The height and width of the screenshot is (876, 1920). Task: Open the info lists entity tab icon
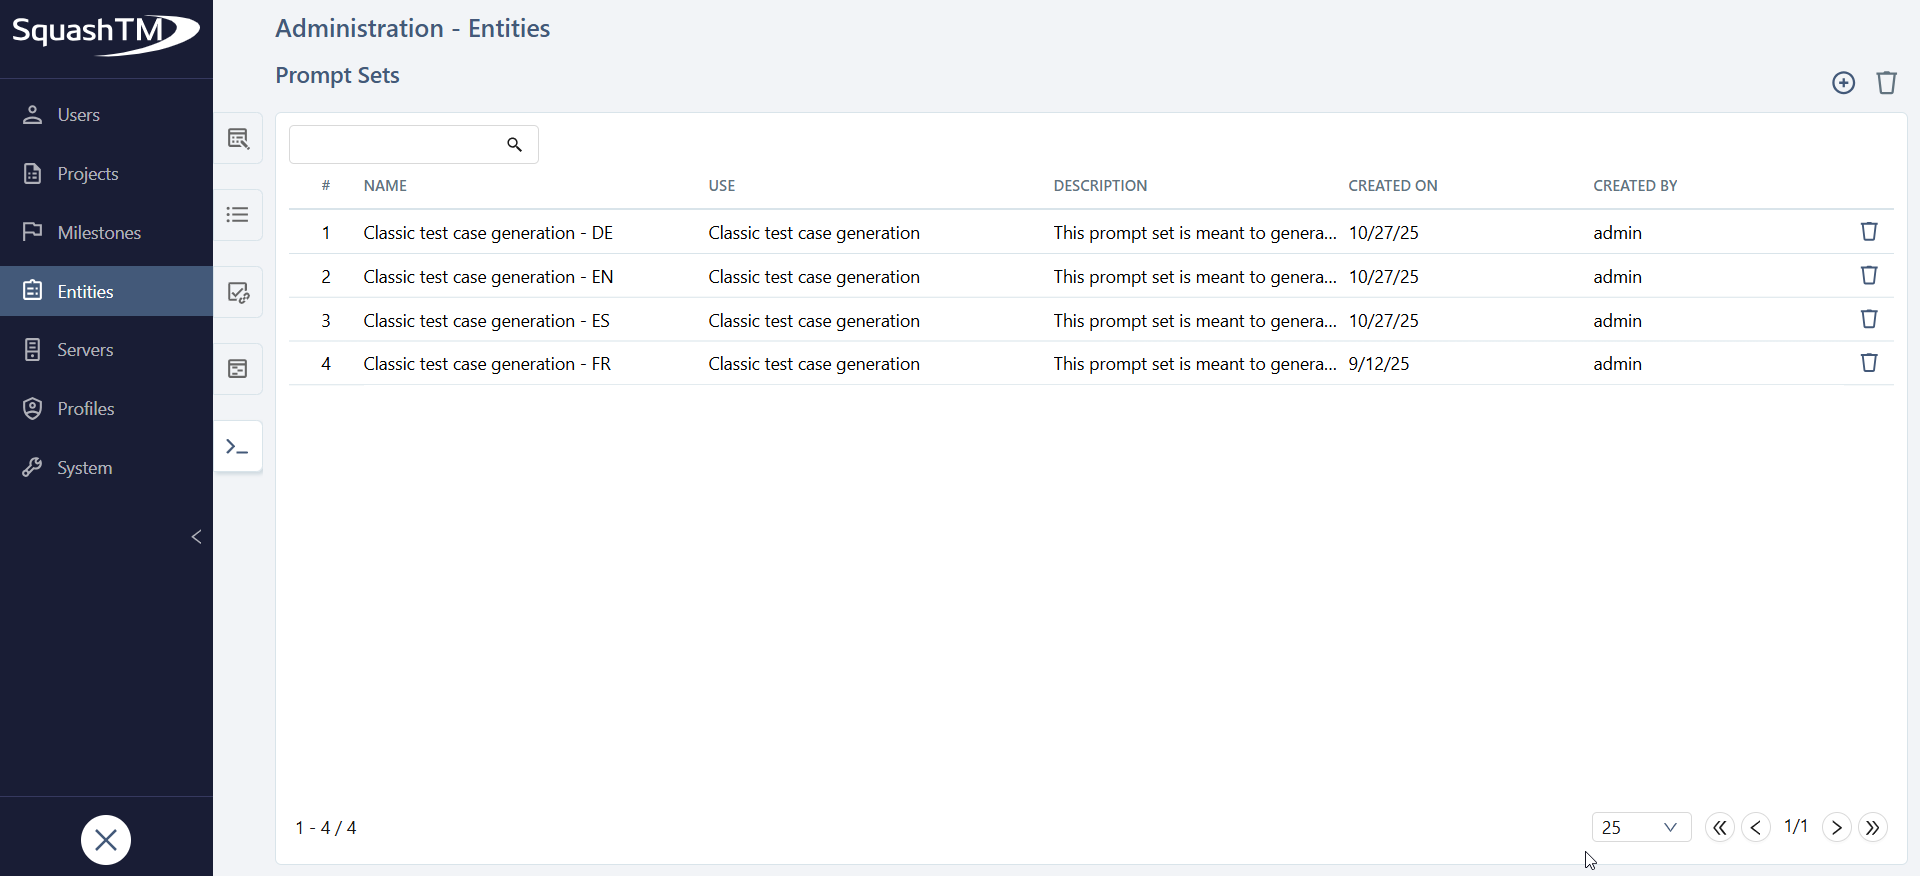pos(238,215)
